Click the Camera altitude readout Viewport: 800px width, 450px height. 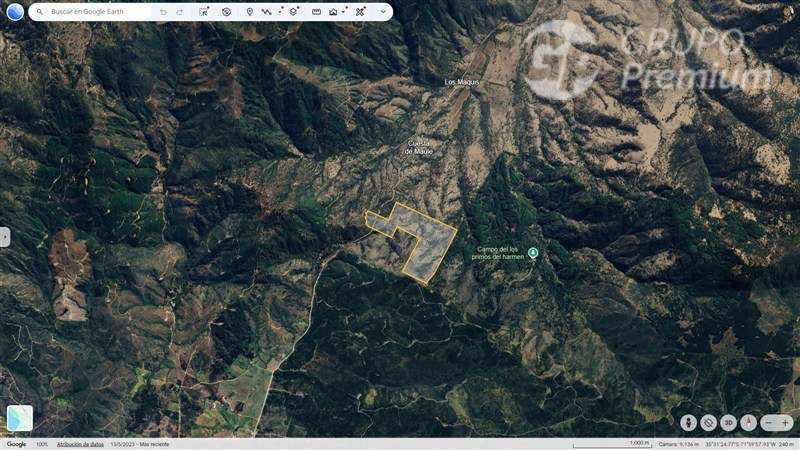tap(678, 444)
